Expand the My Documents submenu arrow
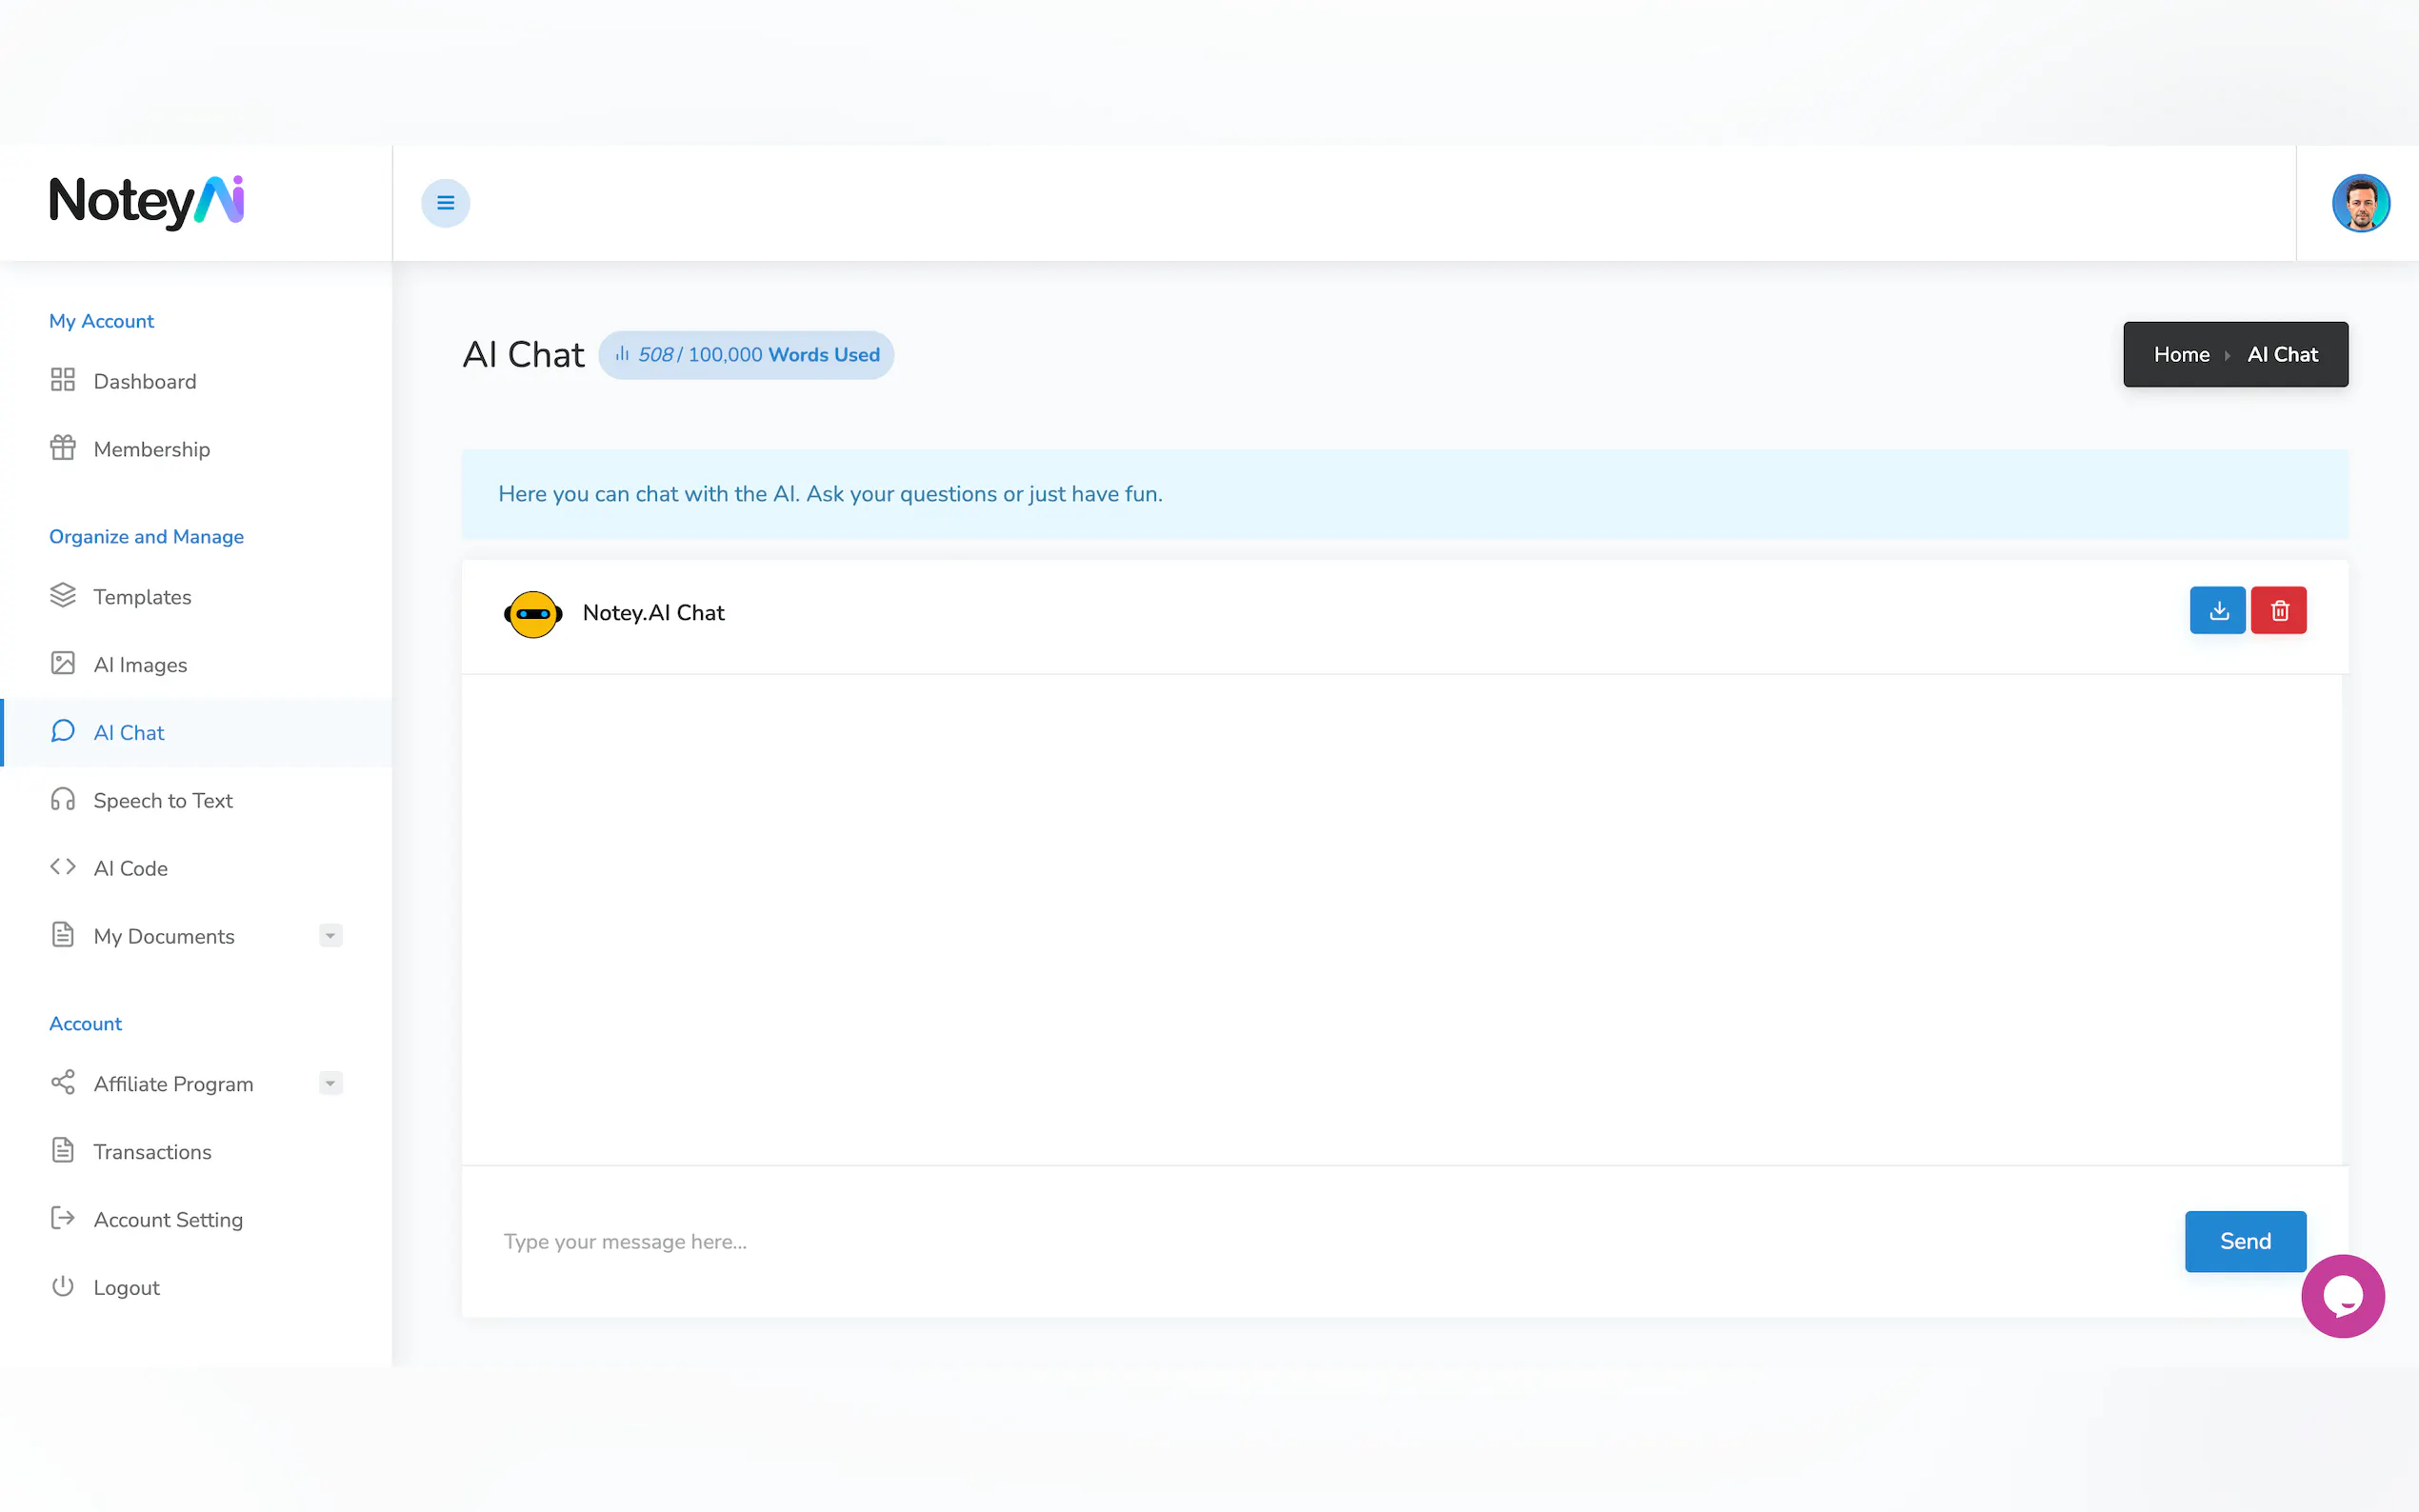 pos(330,936)
